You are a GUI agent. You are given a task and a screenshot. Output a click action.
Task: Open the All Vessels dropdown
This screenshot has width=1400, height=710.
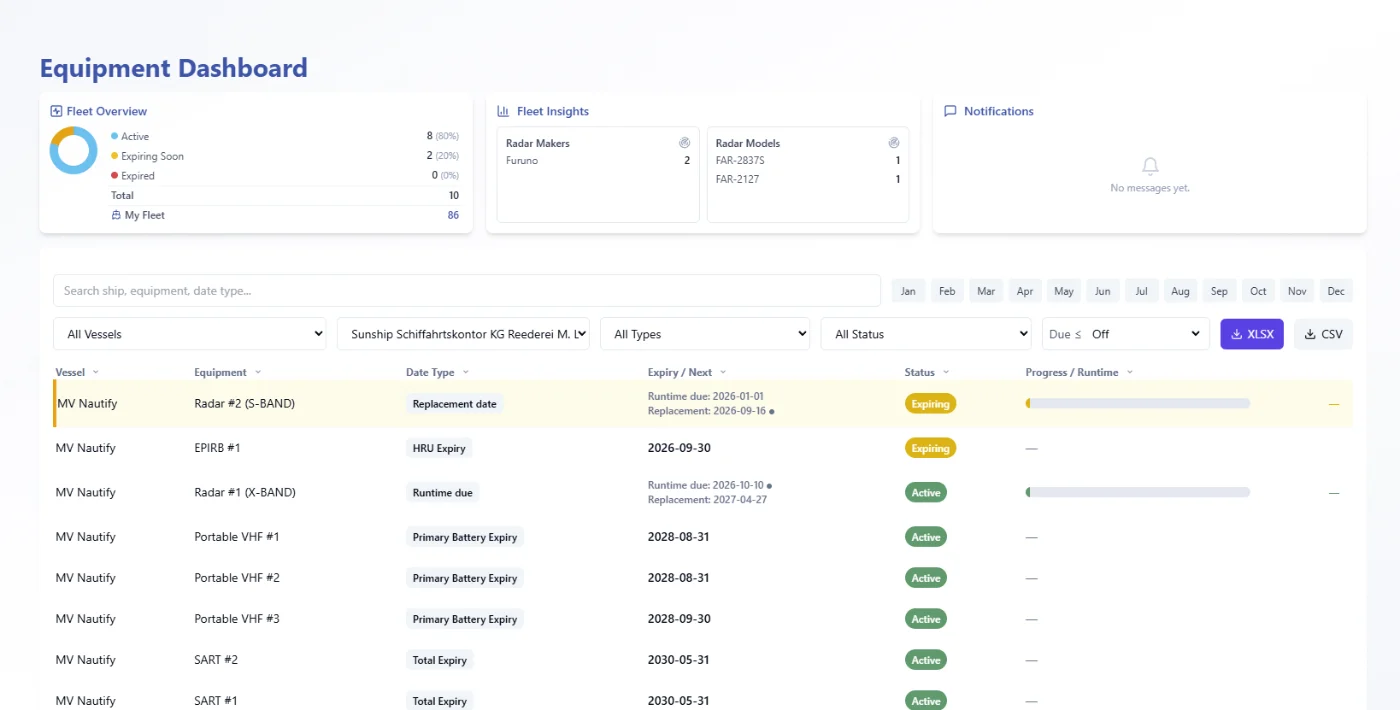(190, 334)
